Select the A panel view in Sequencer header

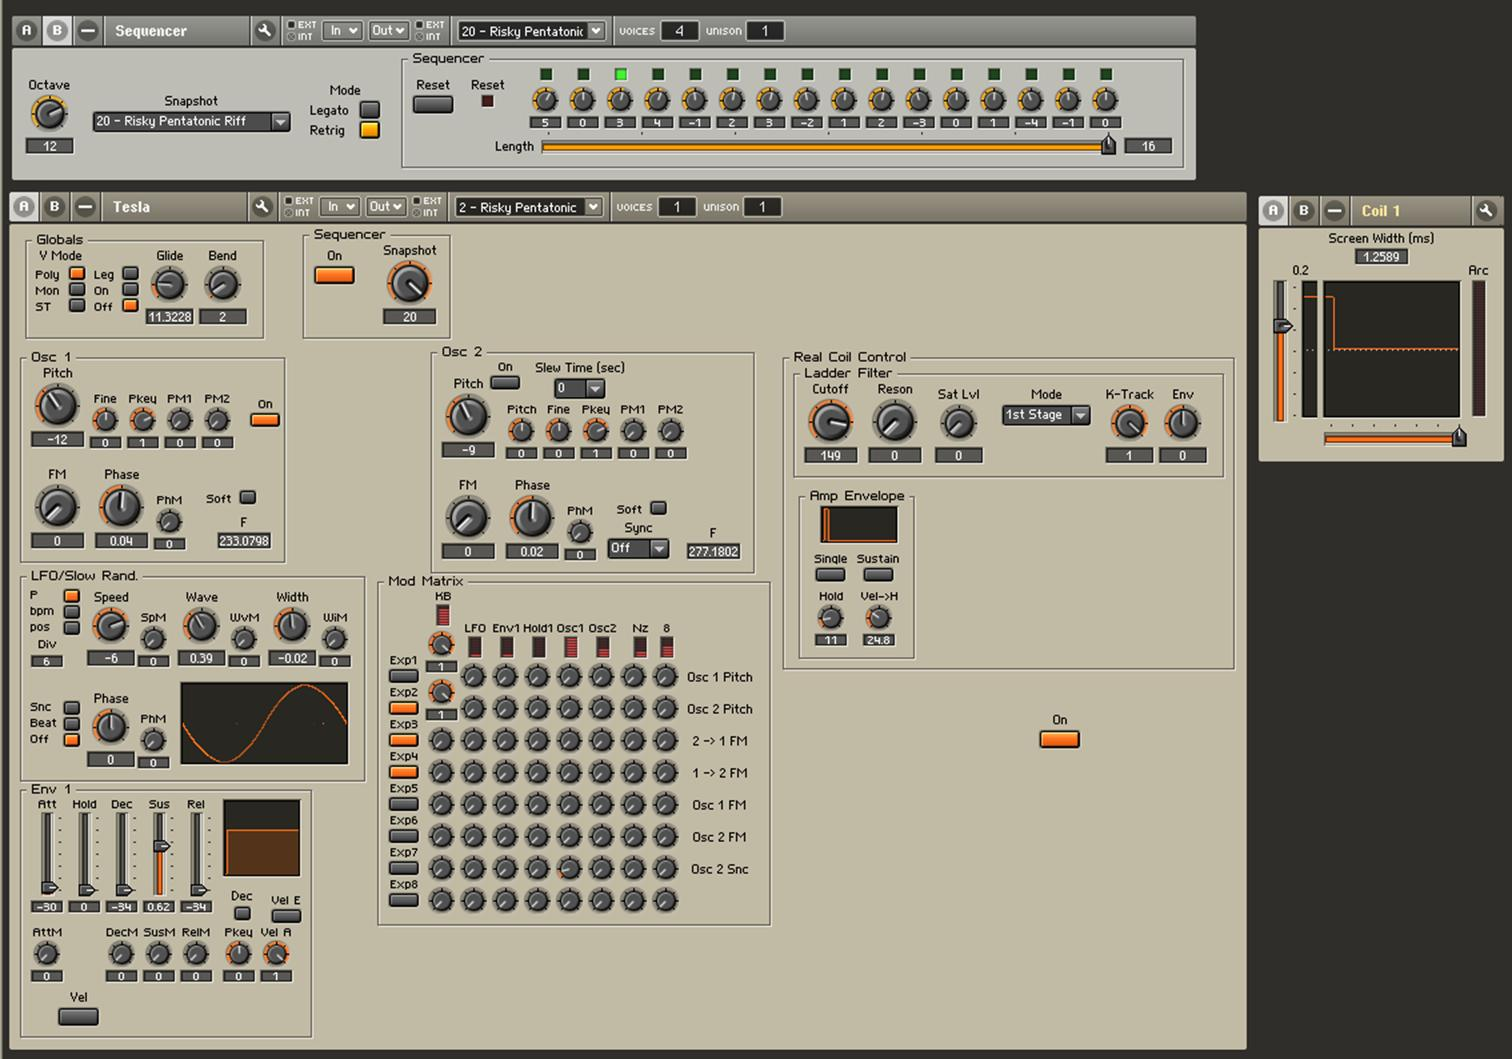pos(27,31)
